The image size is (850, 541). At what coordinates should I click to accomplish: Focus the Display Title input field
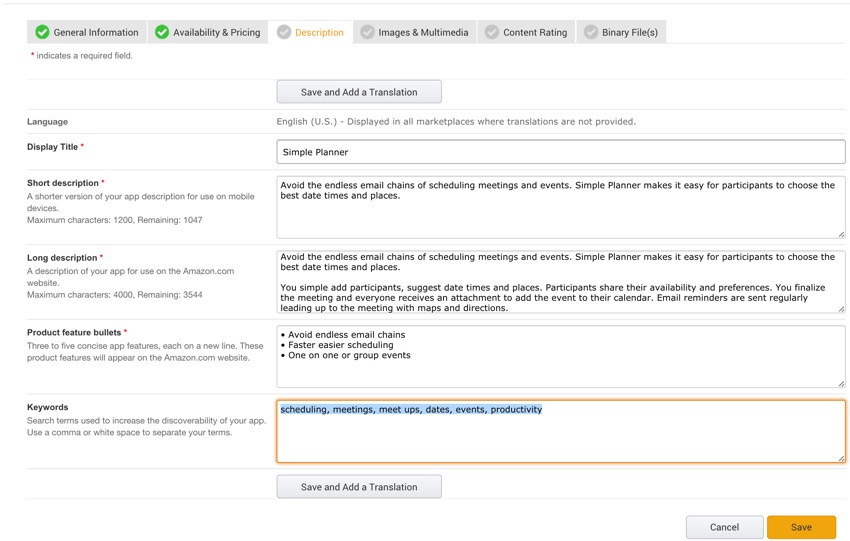pyautogui.click(x=560, y=152)
